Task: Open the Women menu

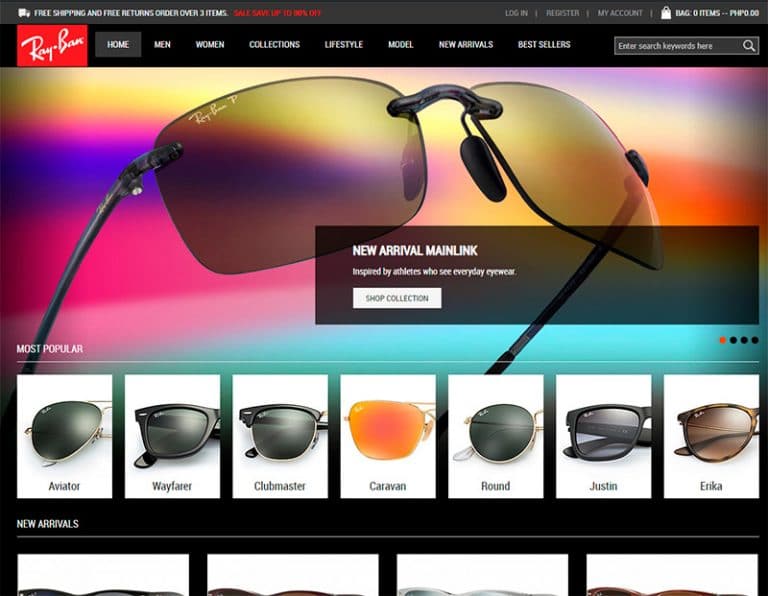Action: pos(210,45)
